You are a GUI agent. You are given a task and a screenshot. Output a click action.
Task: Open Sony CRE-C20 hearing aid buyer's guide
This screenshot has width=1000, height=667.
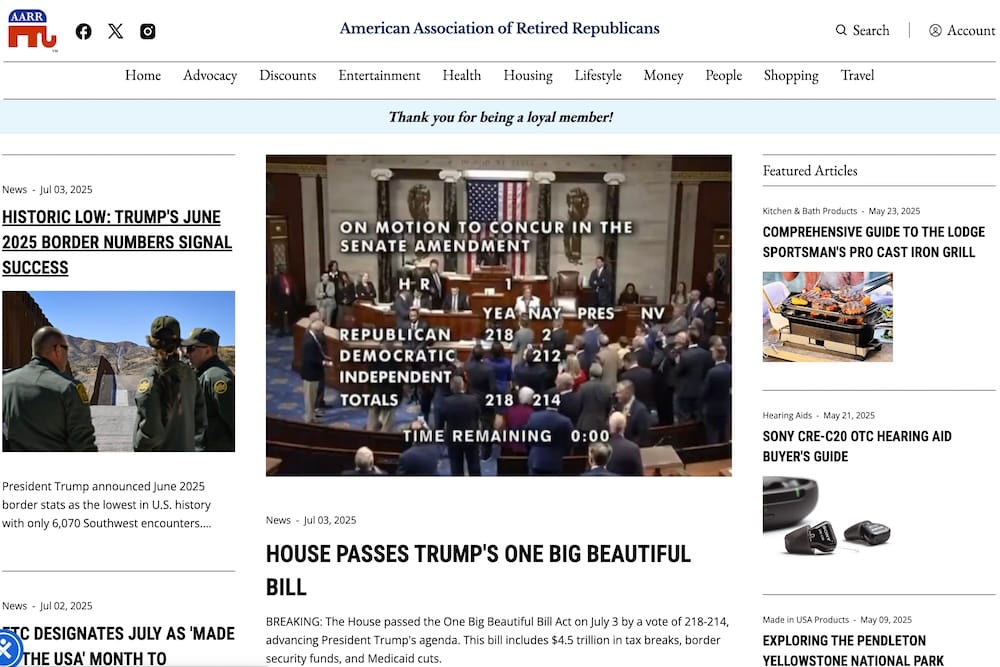point(856,446)
